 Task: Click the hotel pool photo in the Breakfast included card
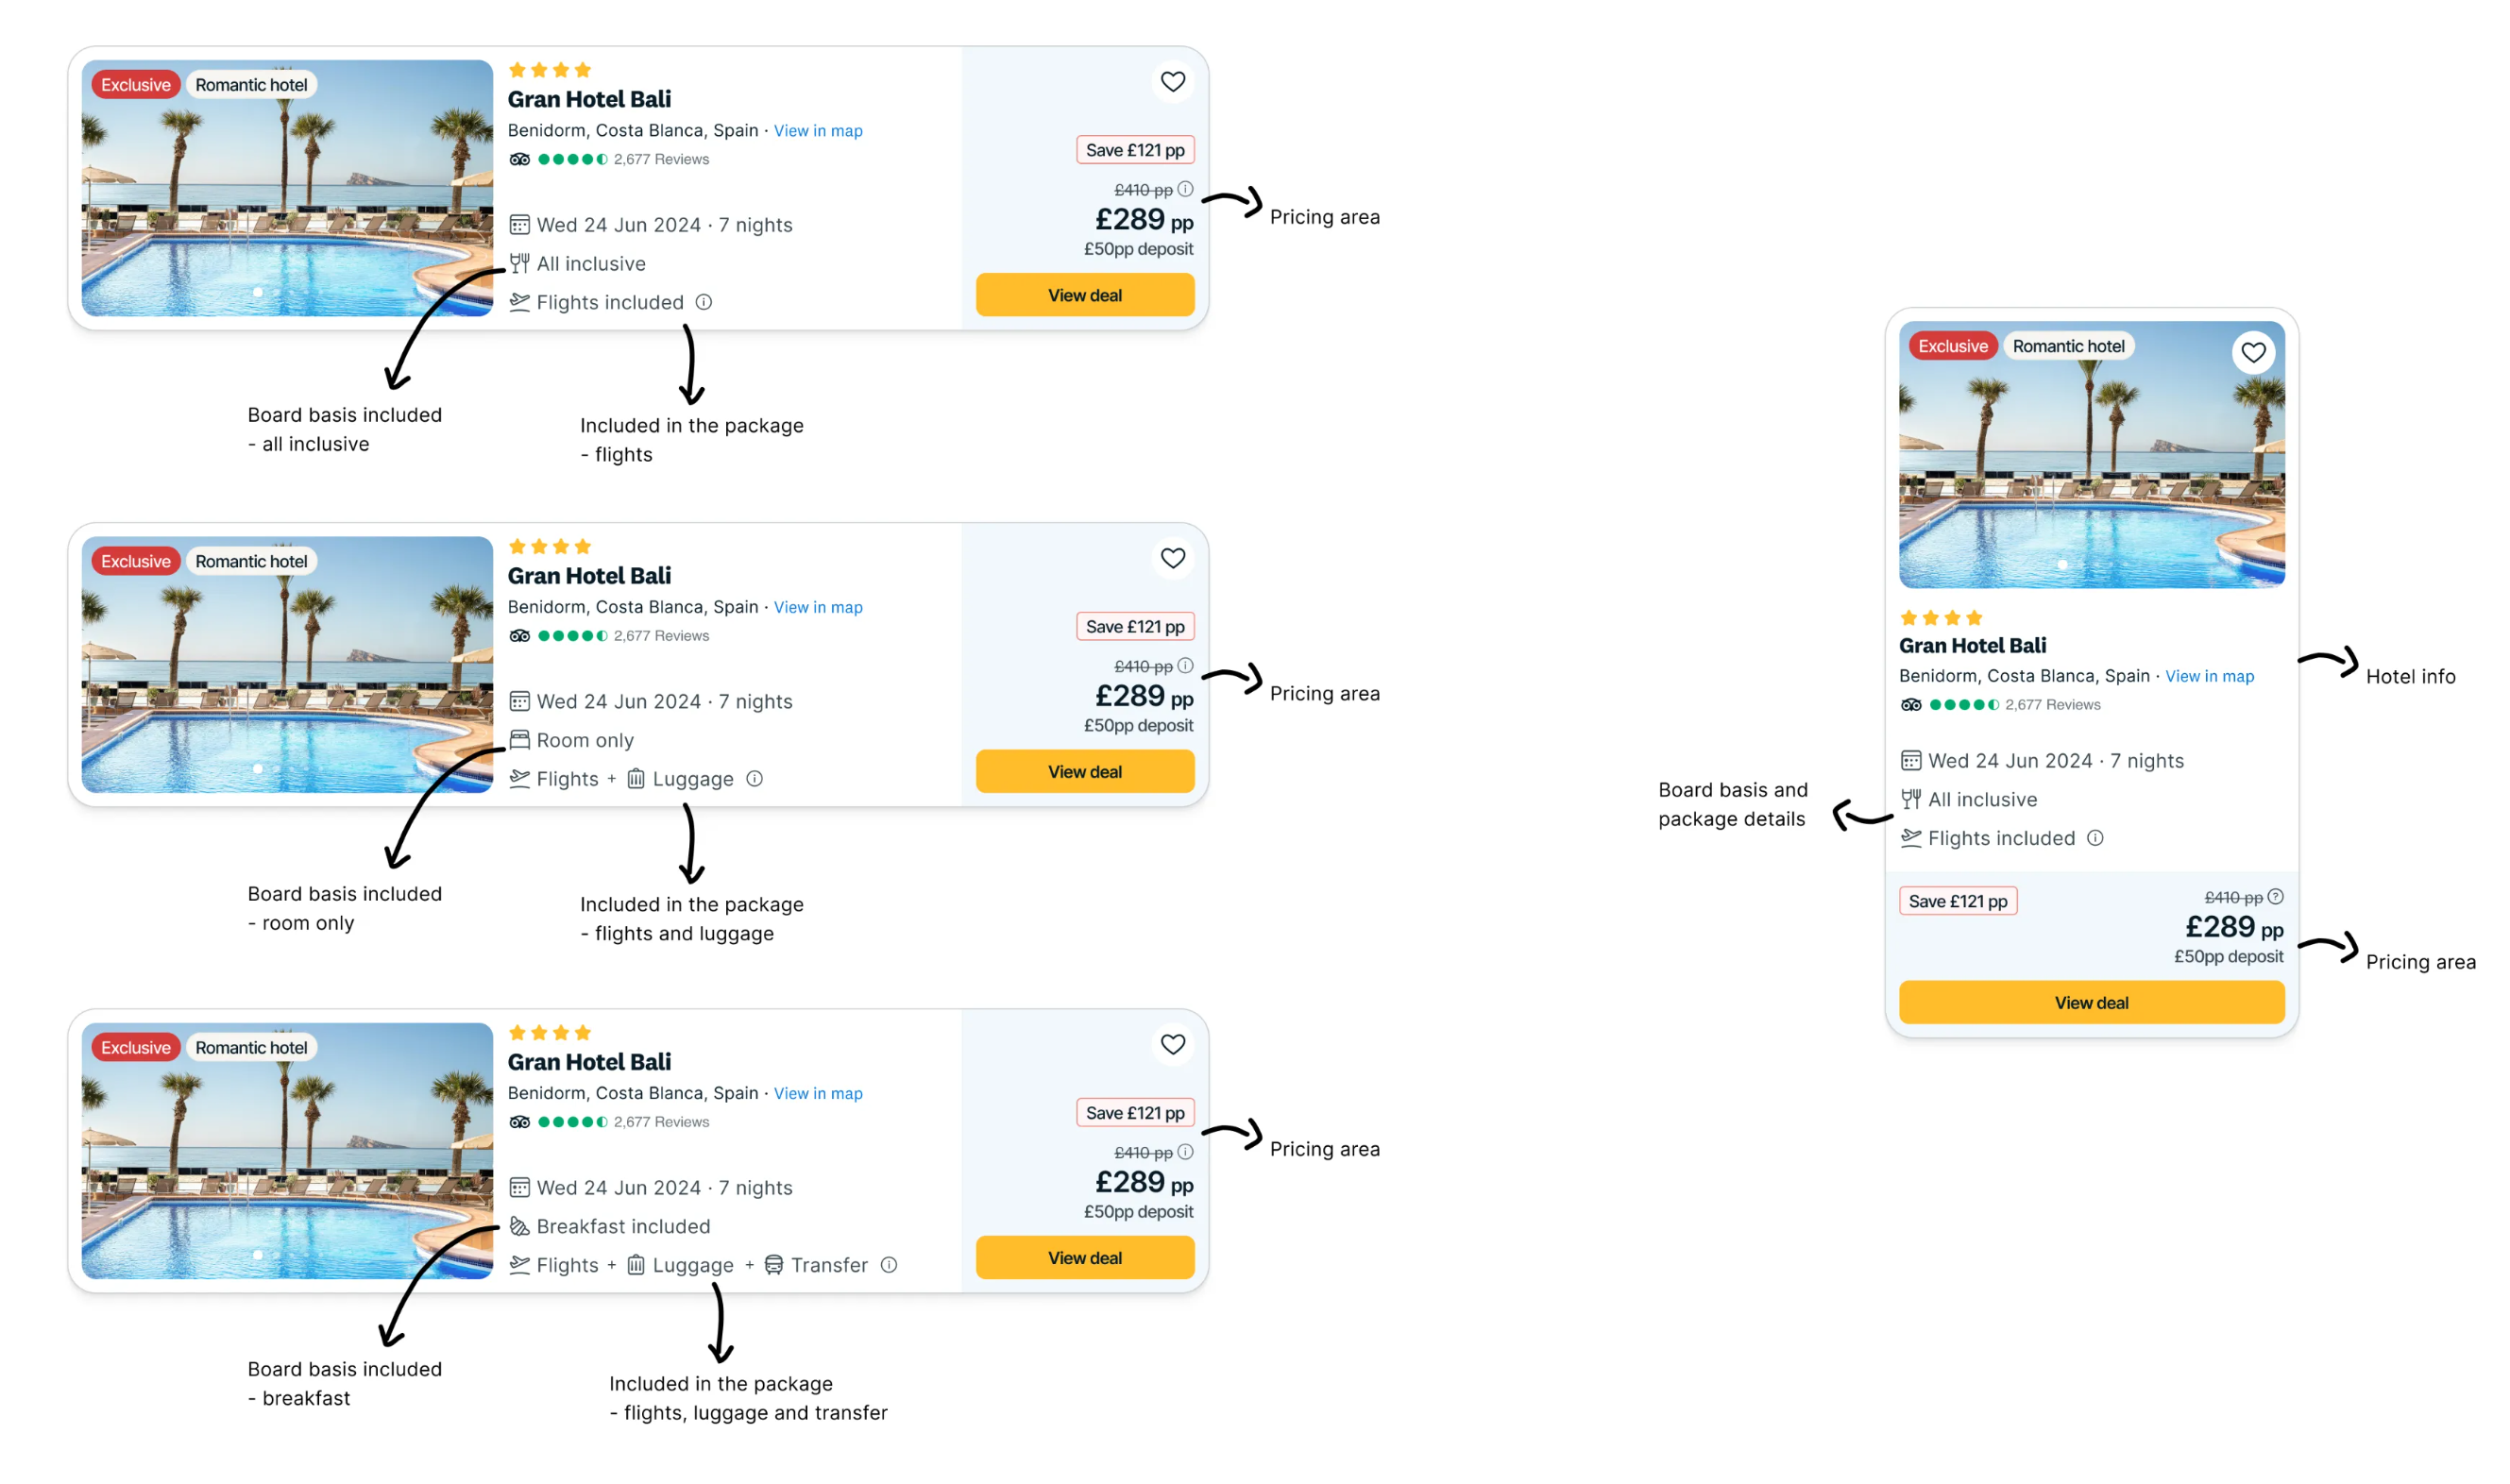point(287,1170)
